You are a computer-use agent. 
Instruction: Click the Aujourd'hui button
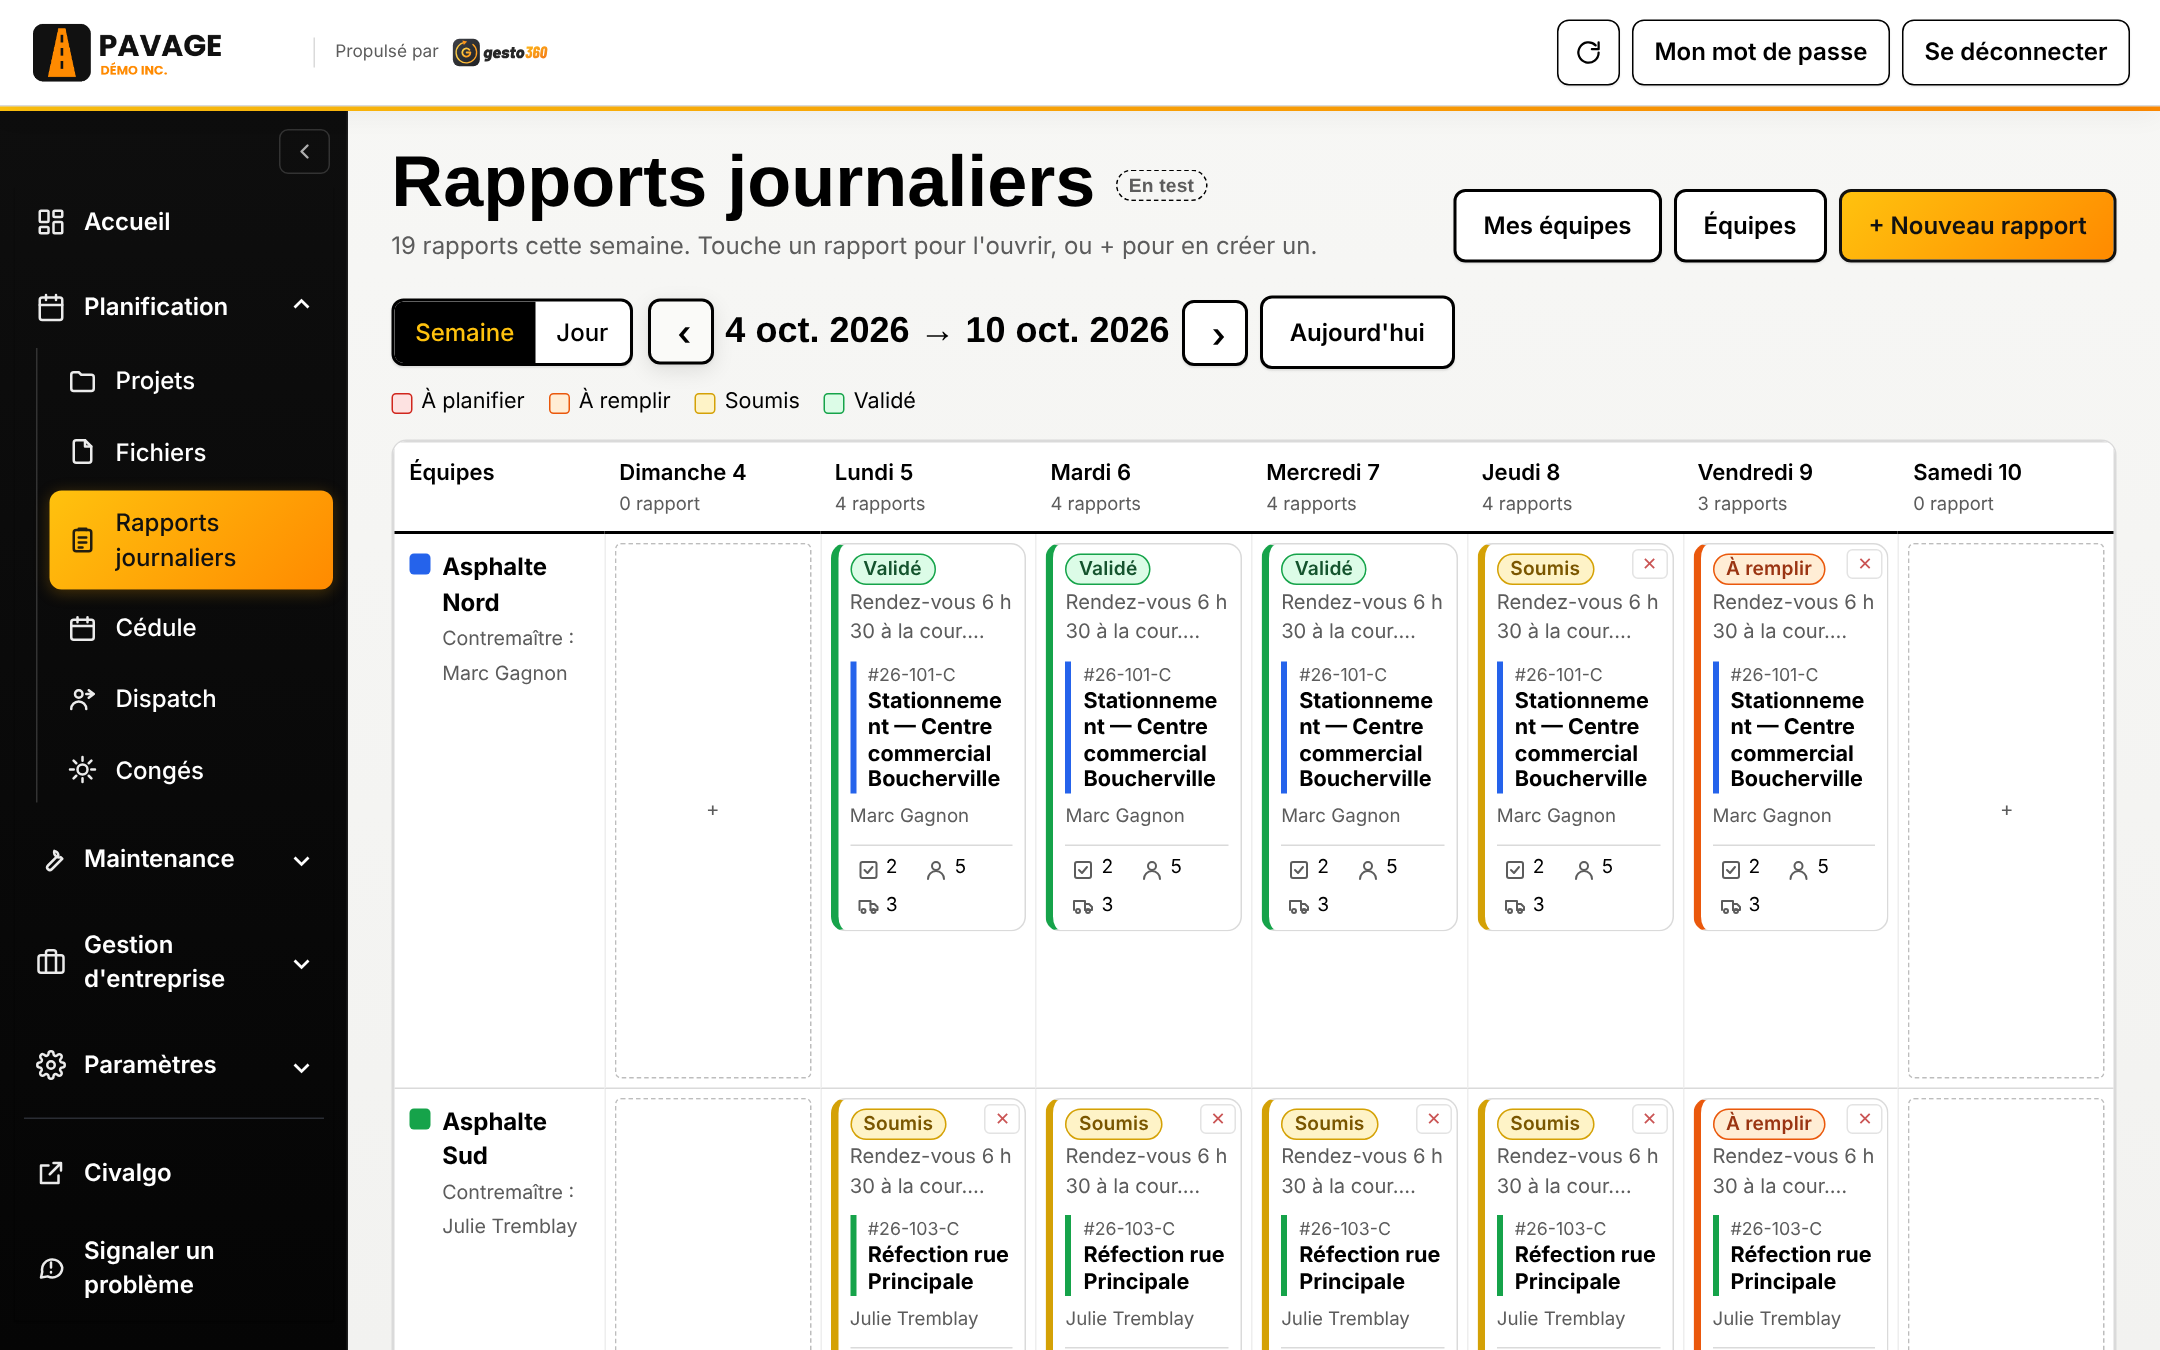(1357, 333)
